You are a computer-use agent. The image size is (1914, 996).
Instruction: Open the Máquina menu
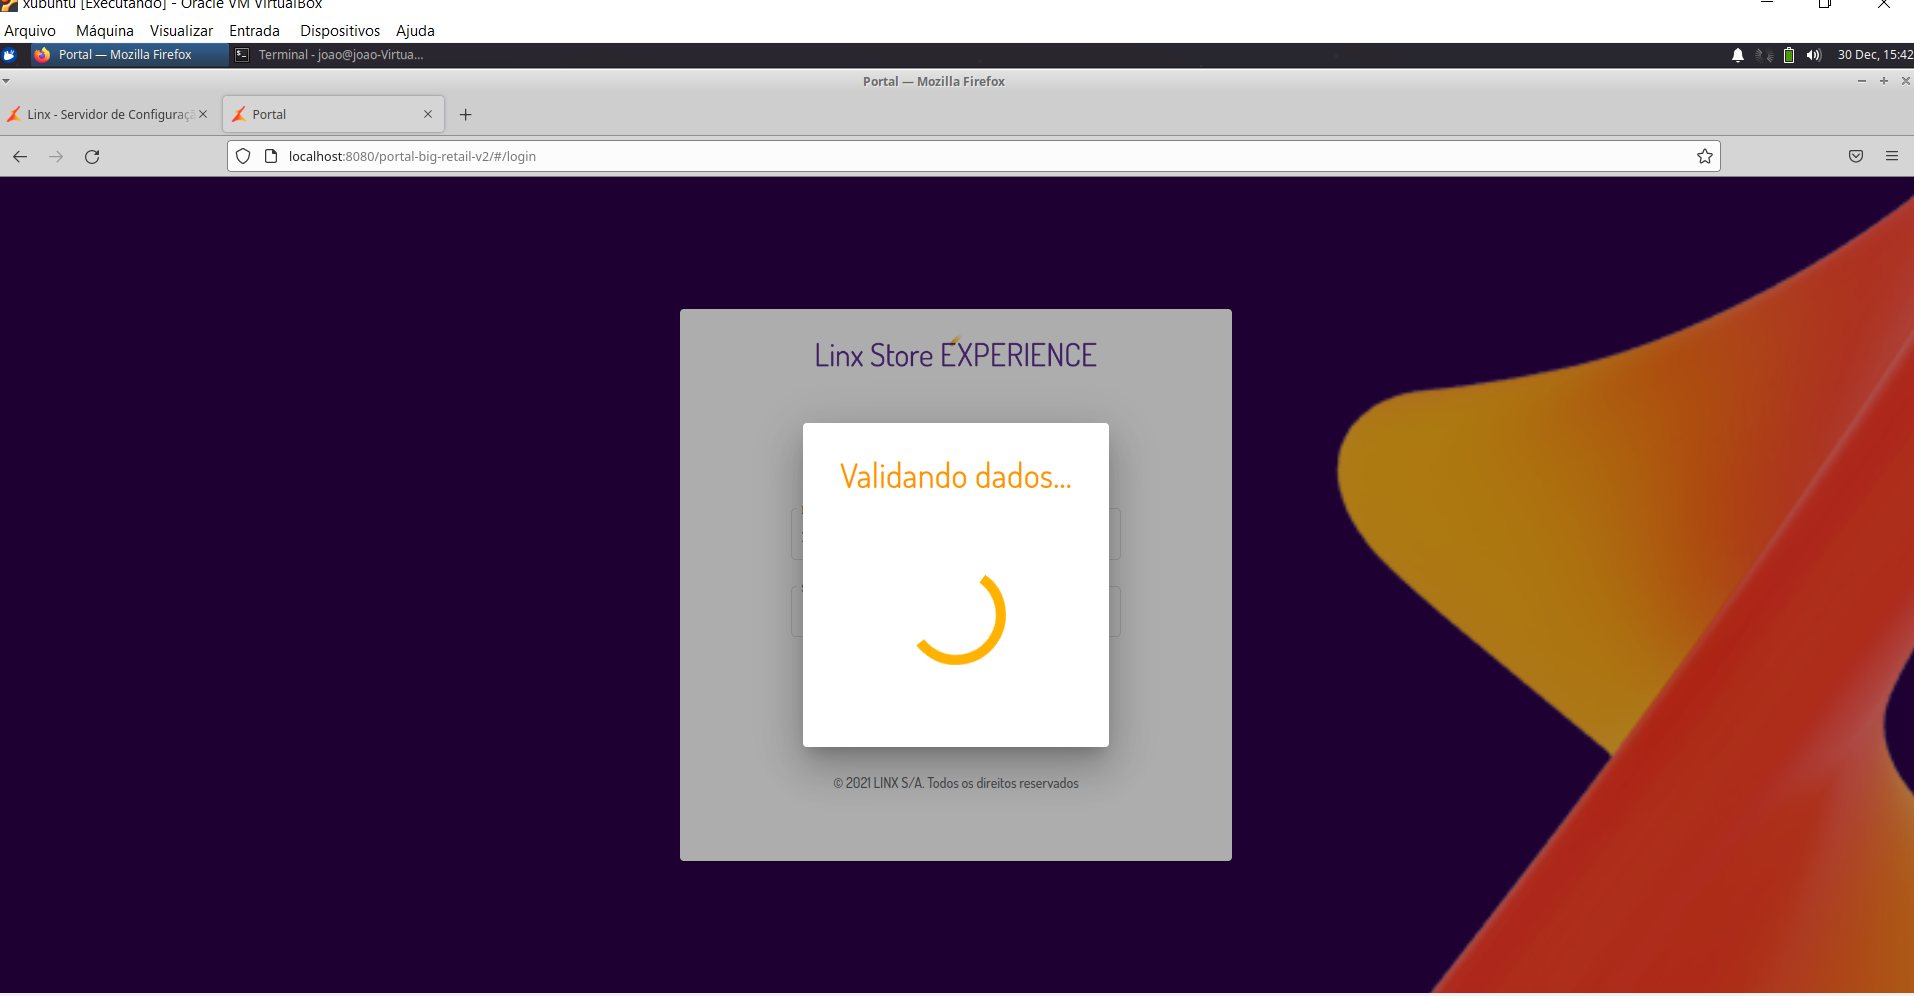tap(105, 31)
